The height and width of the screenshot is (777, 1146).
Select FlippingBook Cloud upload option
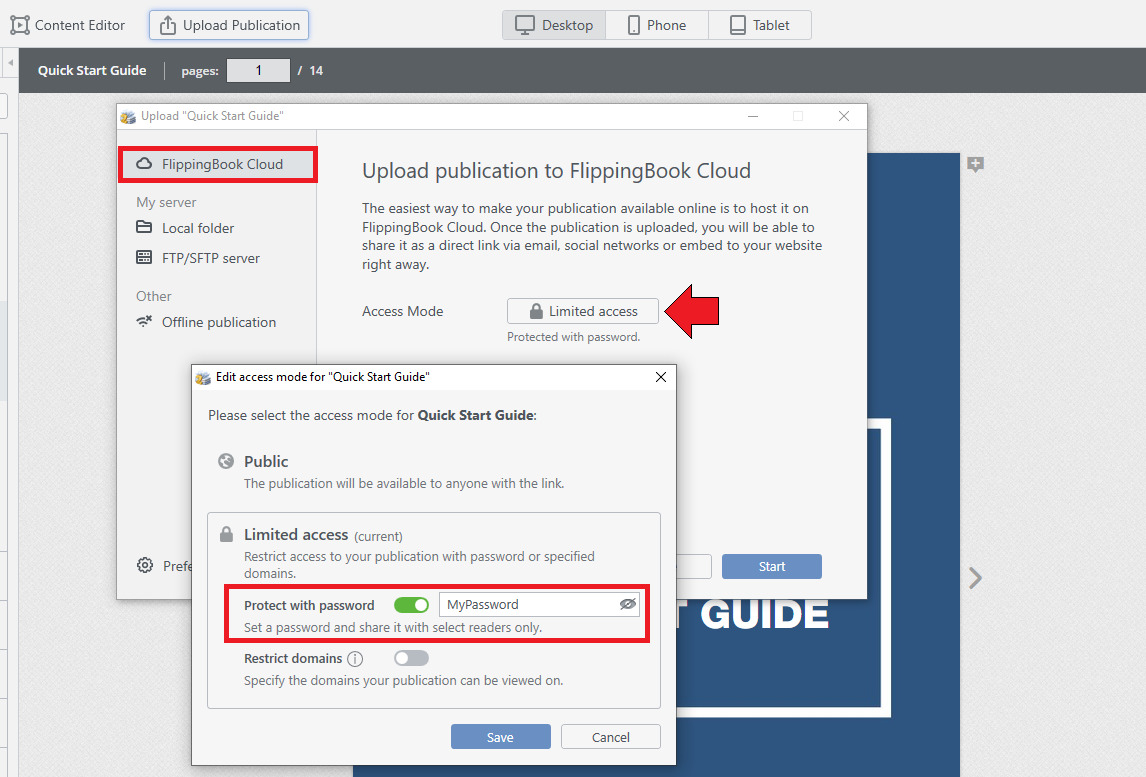tap(219, 164)
